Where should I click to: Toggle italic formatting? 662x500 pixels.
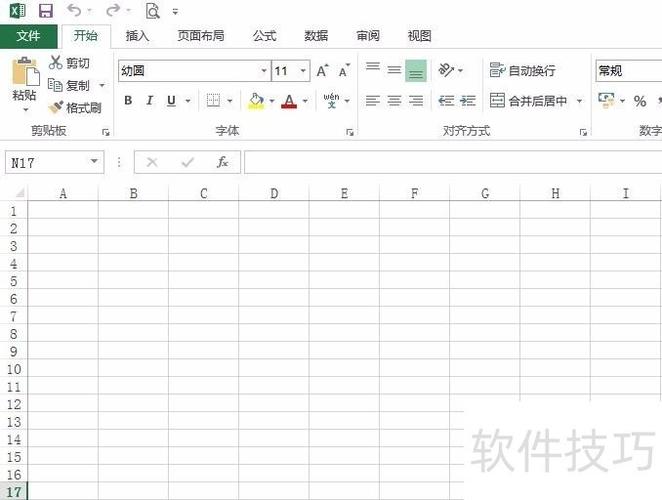click(x=149, y=101)
